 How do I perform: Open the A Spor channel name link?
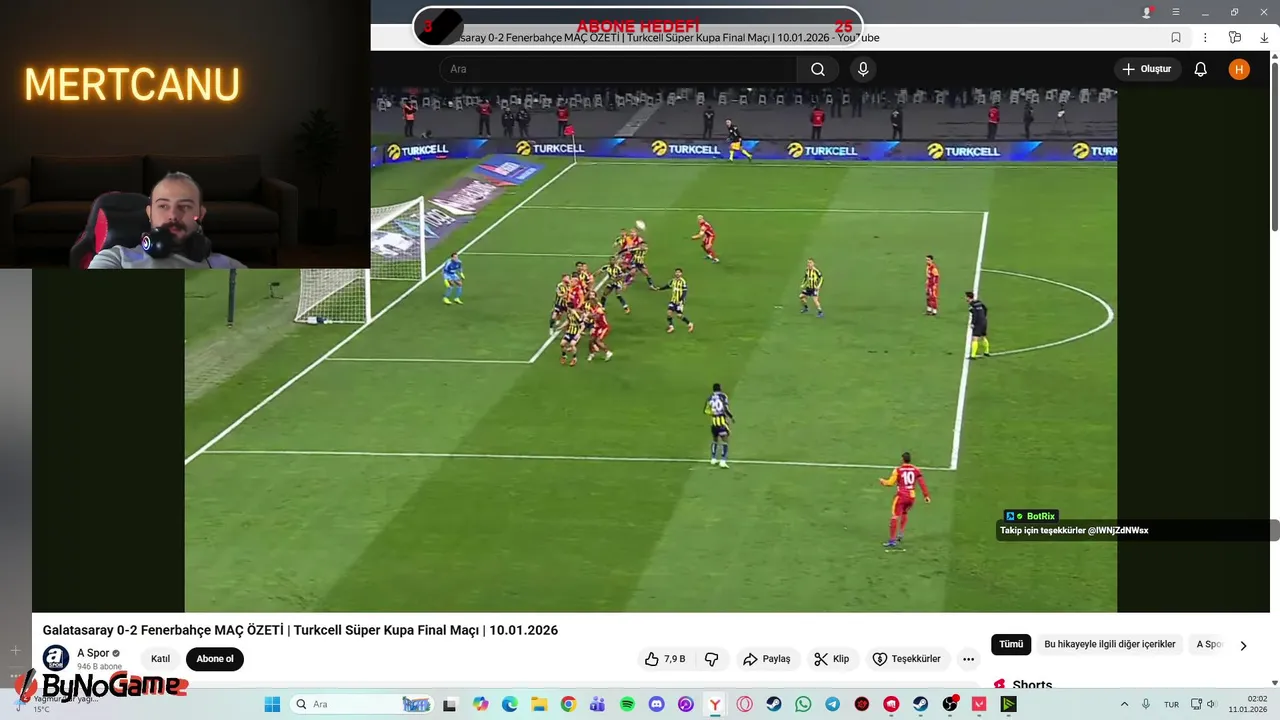pyautogui.click(x=93, y=653)
